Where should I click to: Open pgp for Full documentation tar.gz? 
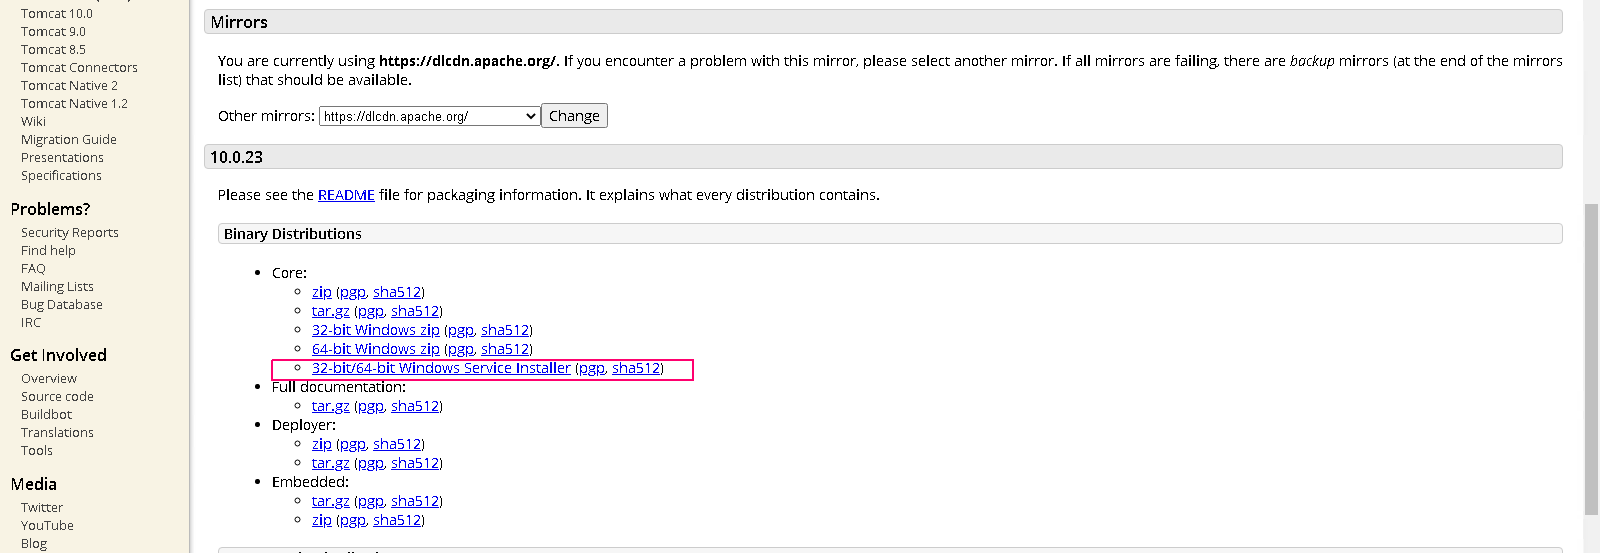tap(370, 406)
